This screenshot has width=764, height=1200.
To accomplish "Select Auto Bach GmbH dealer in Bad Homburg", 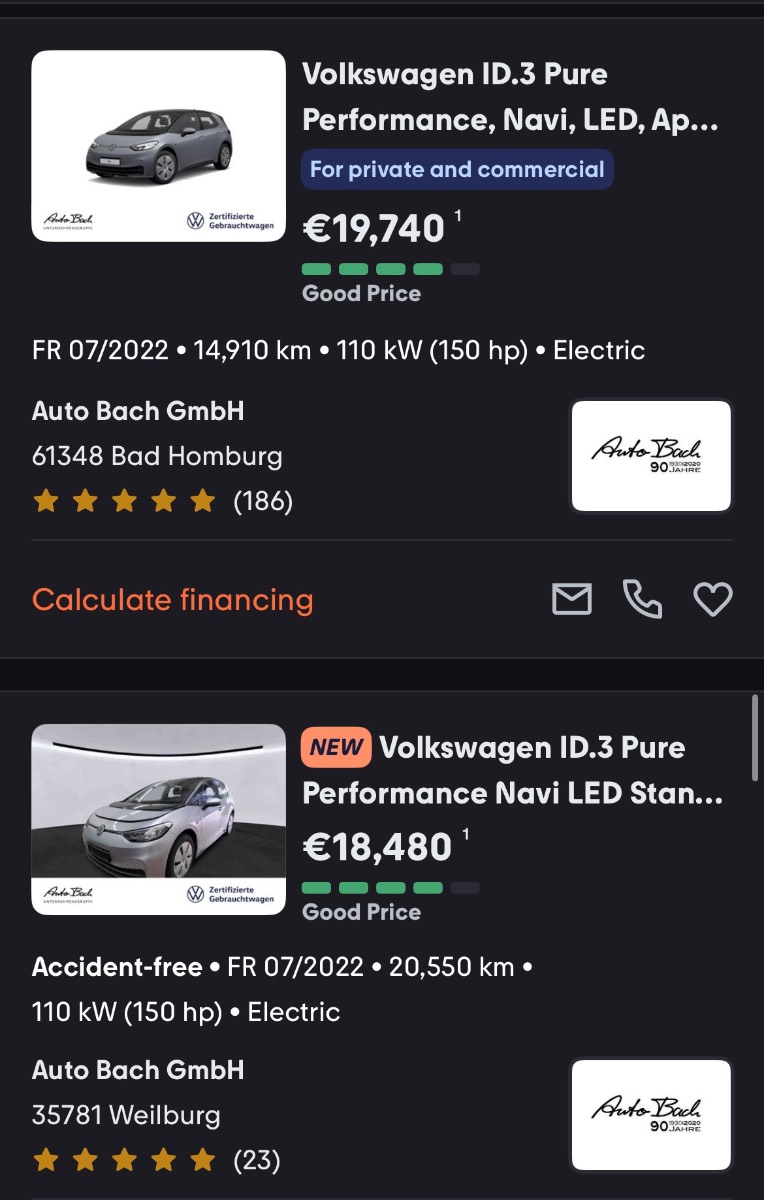I will click(x=138, y=411).
